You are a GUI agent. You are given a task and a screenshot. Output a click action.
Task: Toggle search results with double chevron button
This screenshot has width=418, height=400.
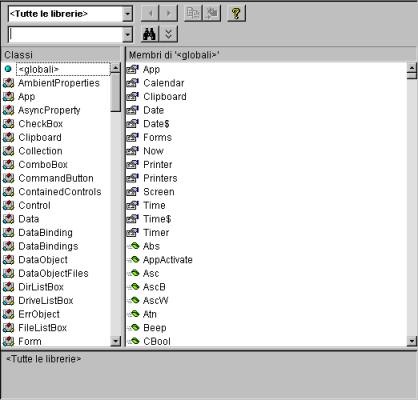pyautogui.click(x=168, y=34)
